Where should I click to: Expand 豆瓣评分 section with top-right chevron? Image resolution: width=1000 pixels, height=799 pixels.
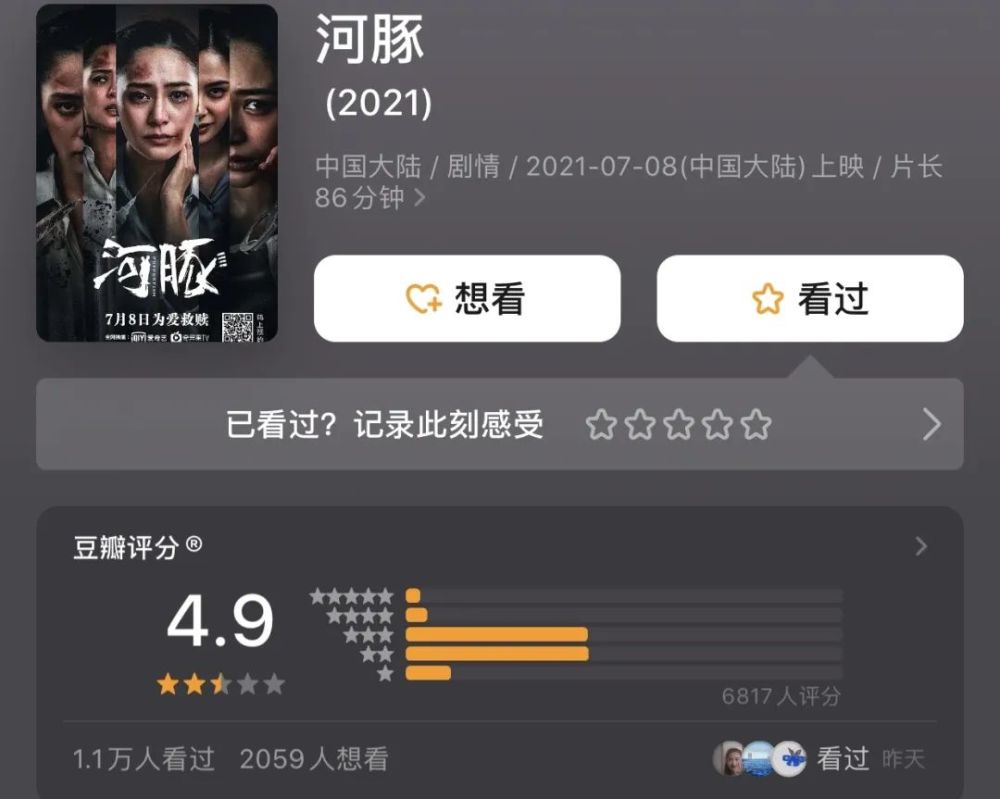921,546
